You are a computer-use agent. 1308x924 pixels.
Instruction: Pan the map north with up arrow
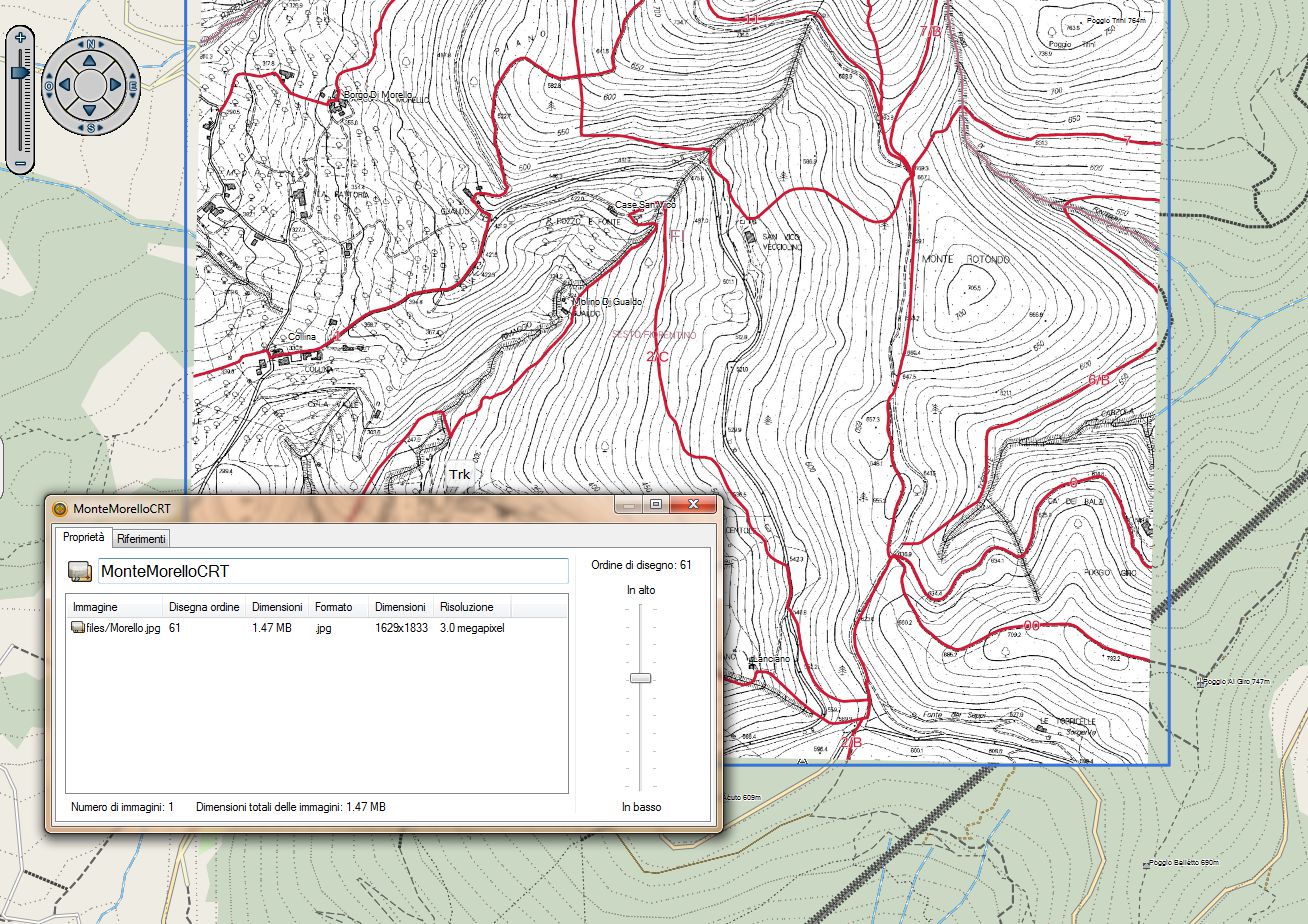90,61
